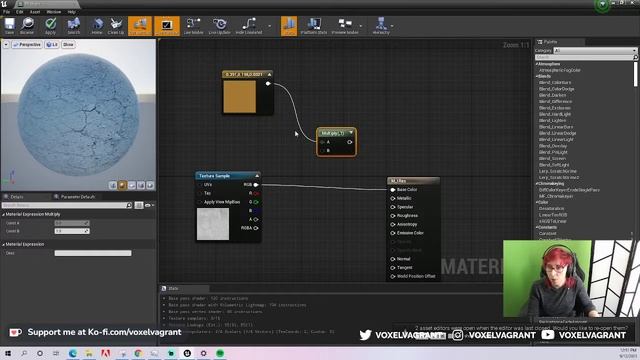640x360 pixels.
Task: Open the Palette Category dropdown
Action: [595, 51]
